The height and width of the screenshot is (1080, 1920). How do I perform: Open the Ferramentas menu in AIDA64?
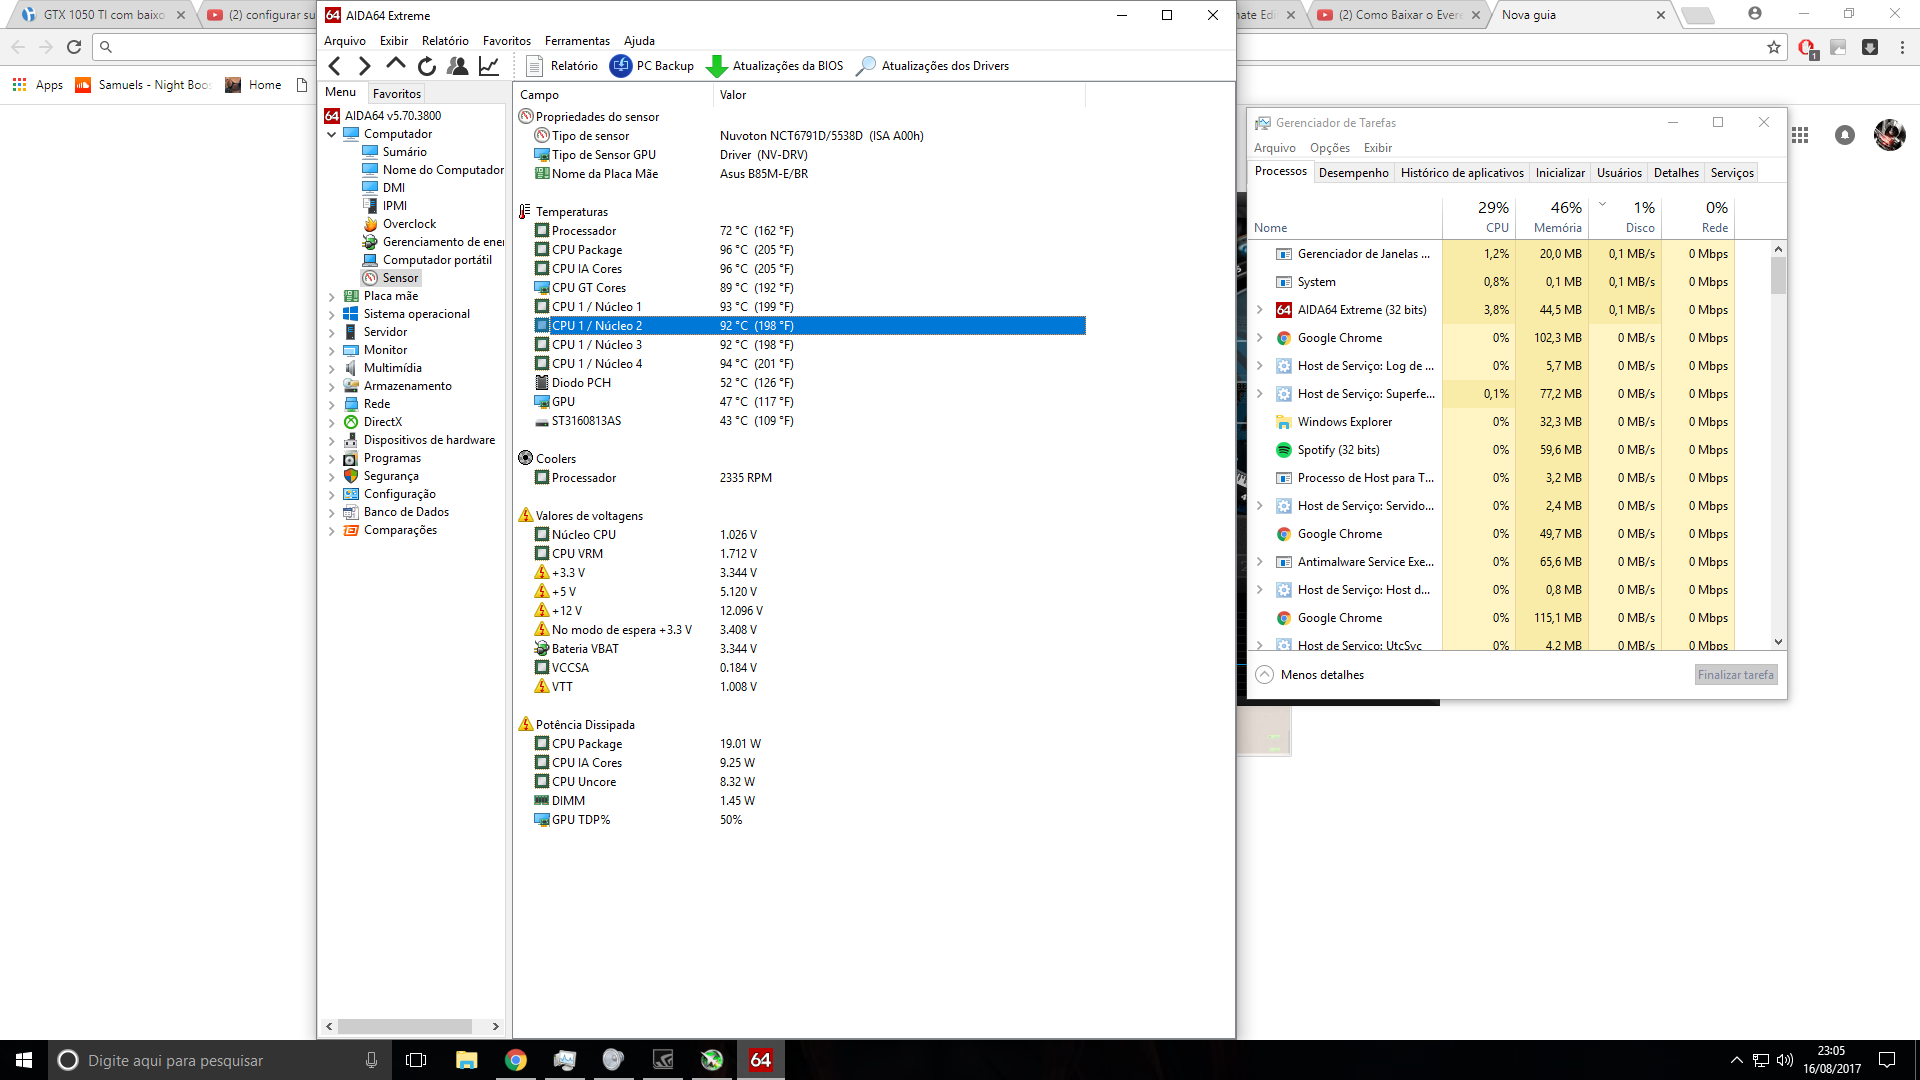[x=577, y=41]
